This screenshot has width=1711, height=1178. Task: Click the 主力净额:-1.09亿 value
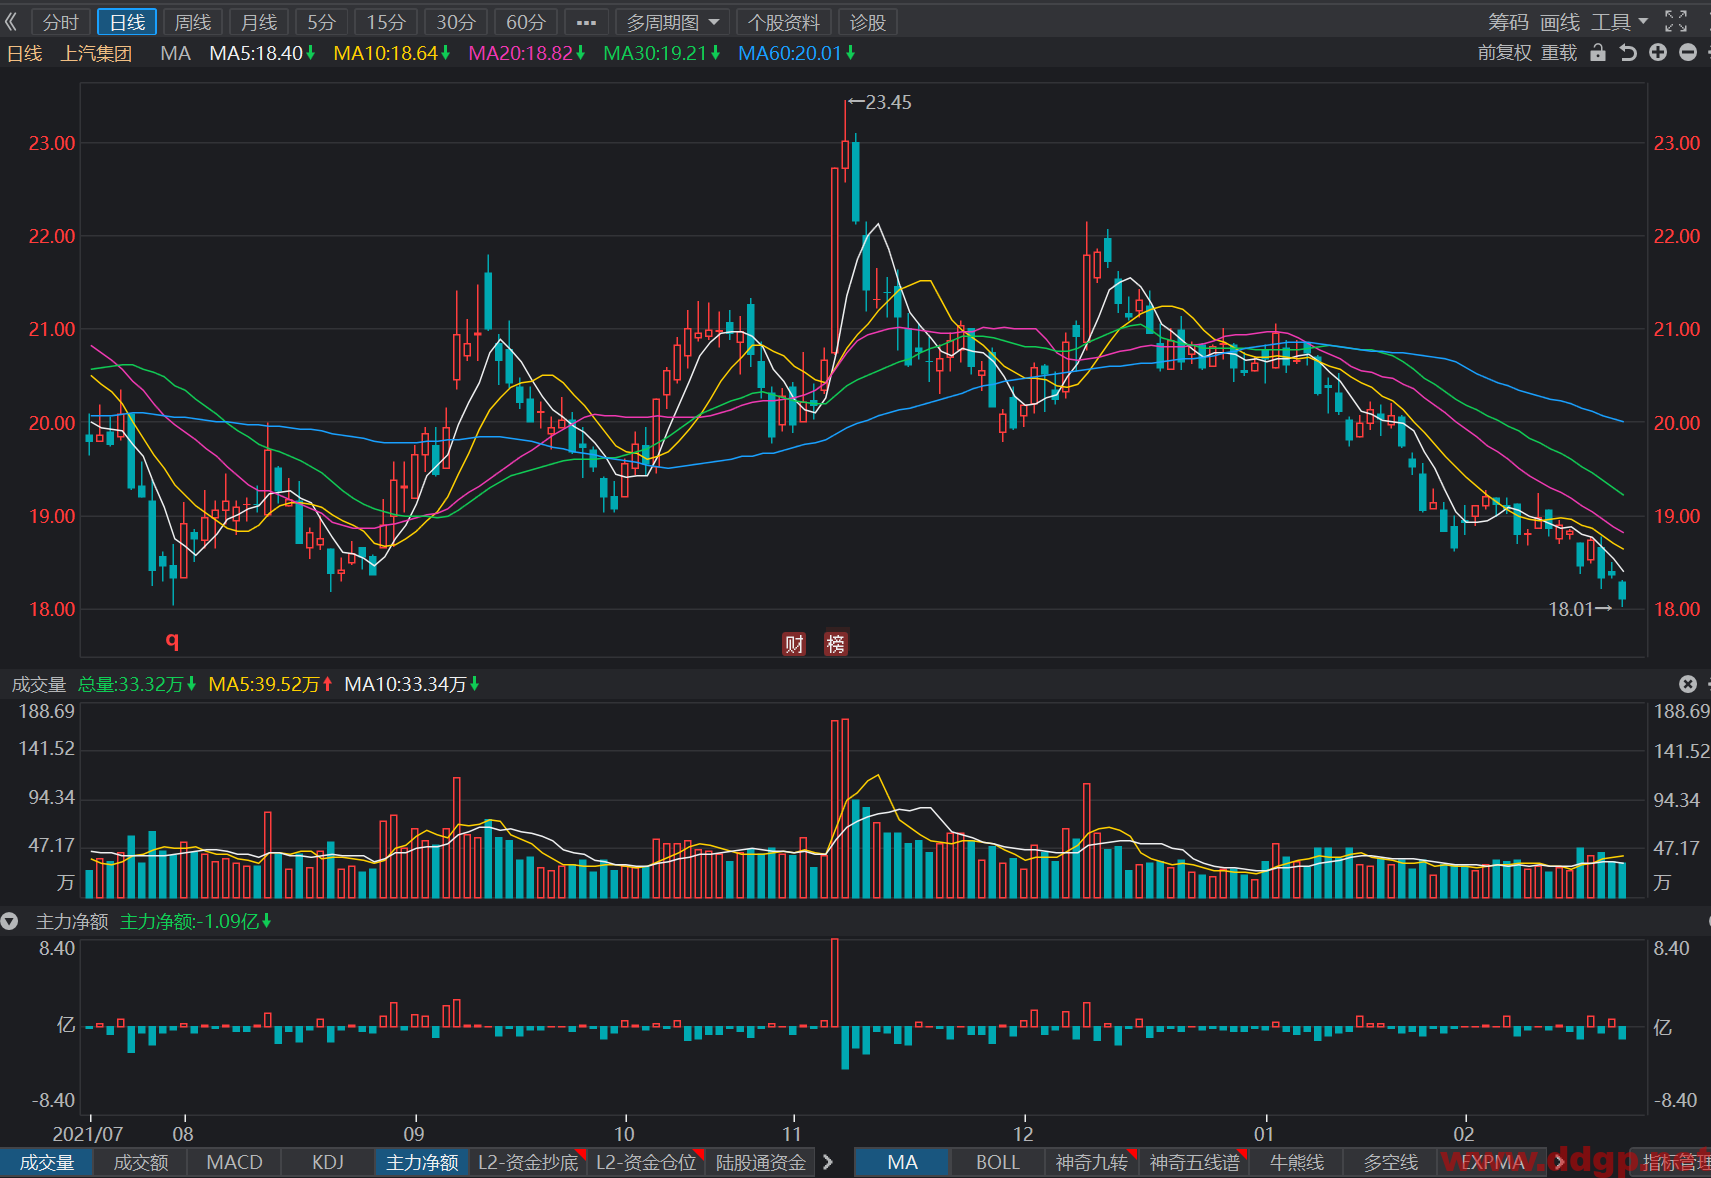point(195,921)
